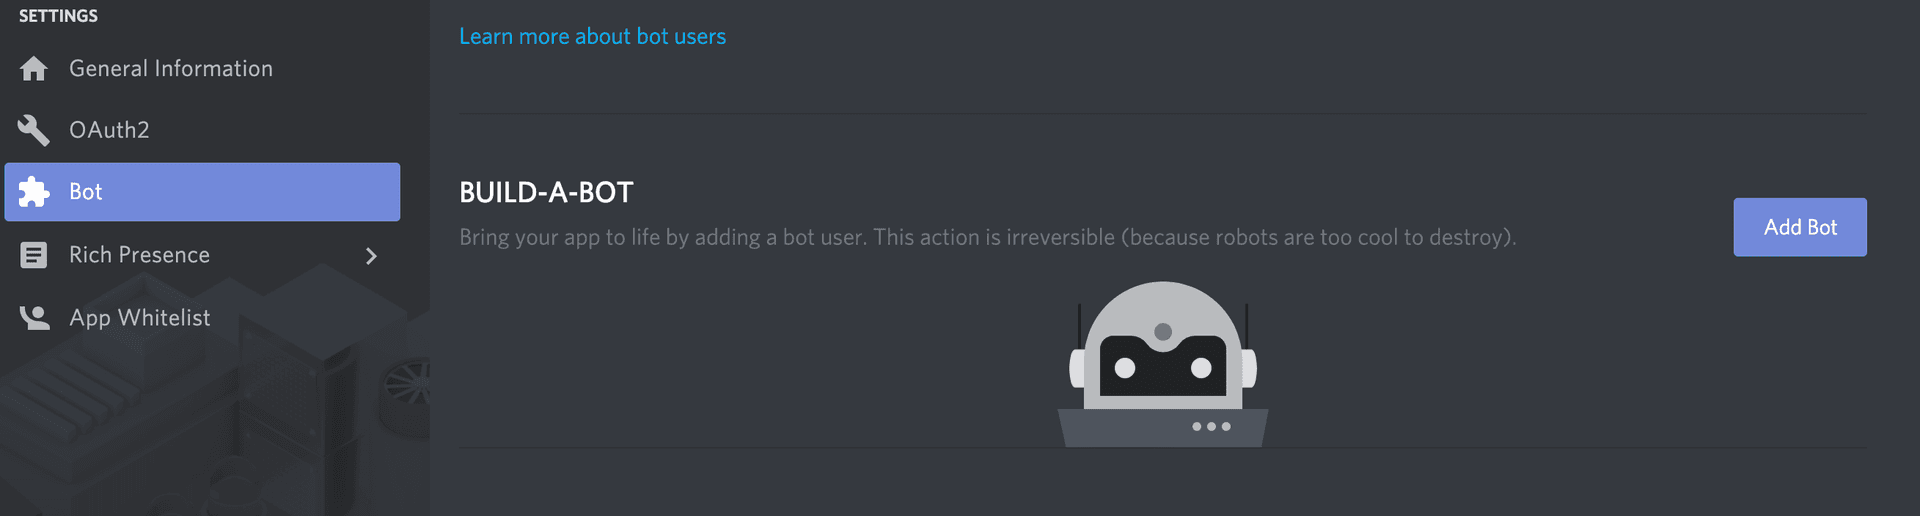This screenshot has height=516, width=1920.
Task: Click the robot's left eye dot
Action: pos(1125,368)
